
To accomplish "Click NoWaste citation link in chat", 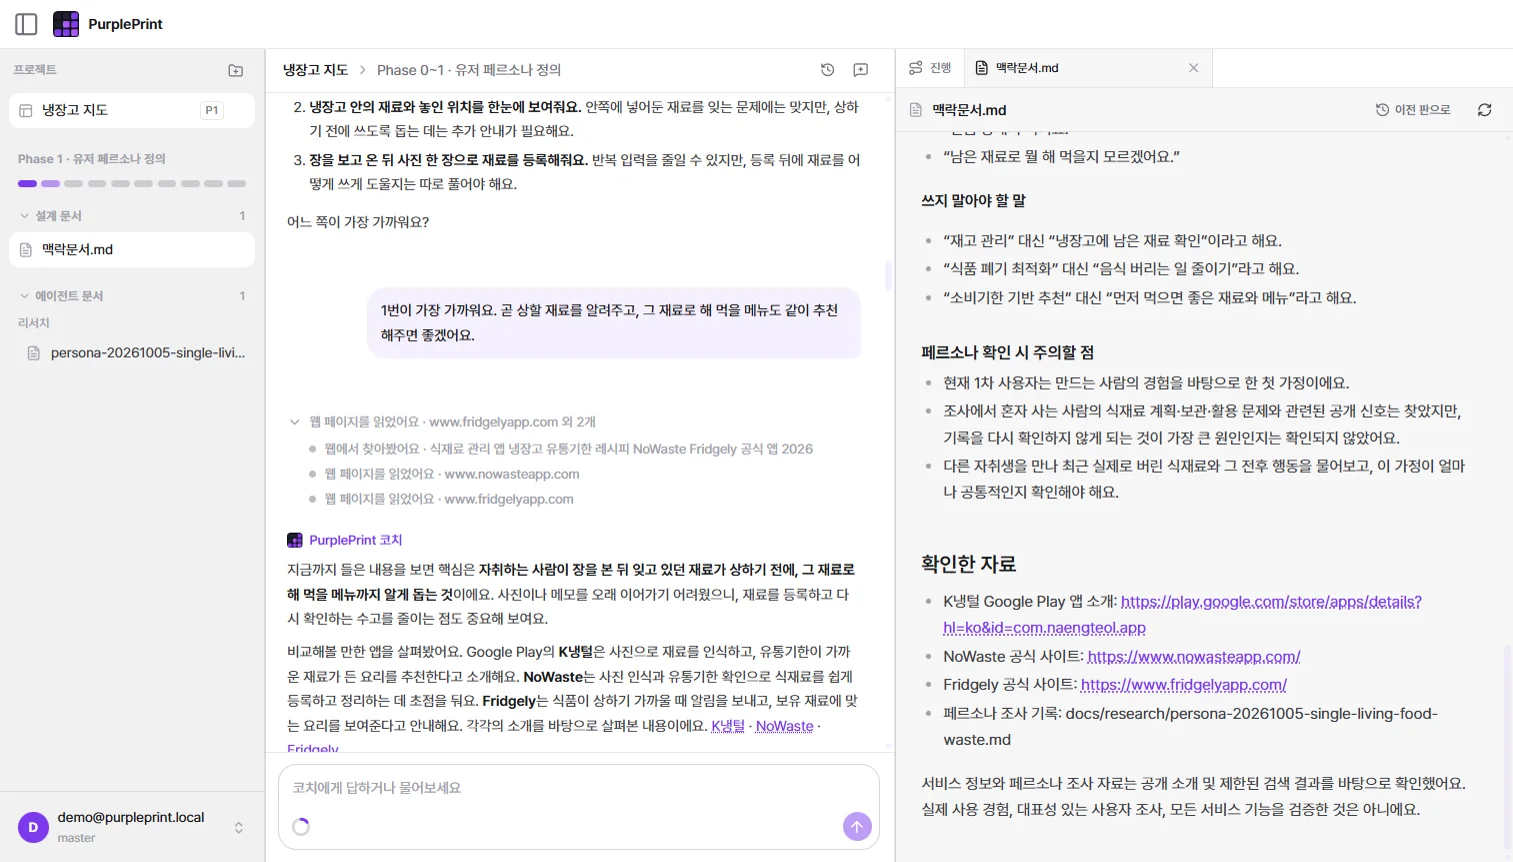I will pos(784,726).
